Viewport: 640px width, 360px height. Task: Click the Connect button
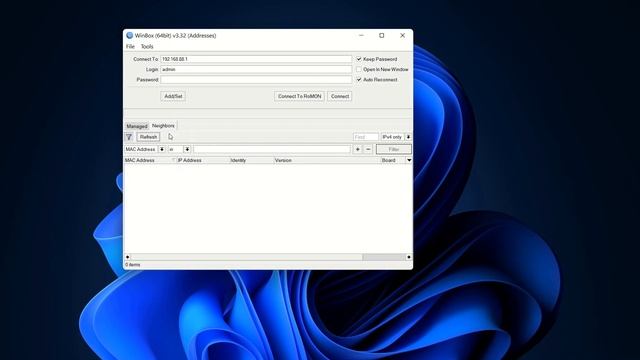pos(340,96)
